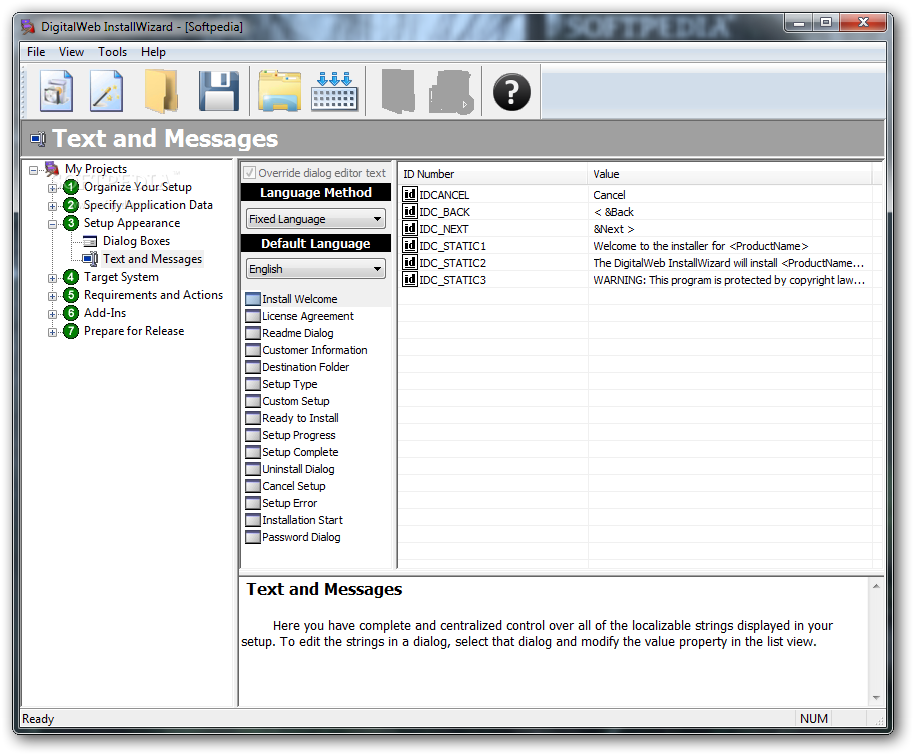Open the View menu
Viewport: 914px width, 755px height.
coord(71,52)
